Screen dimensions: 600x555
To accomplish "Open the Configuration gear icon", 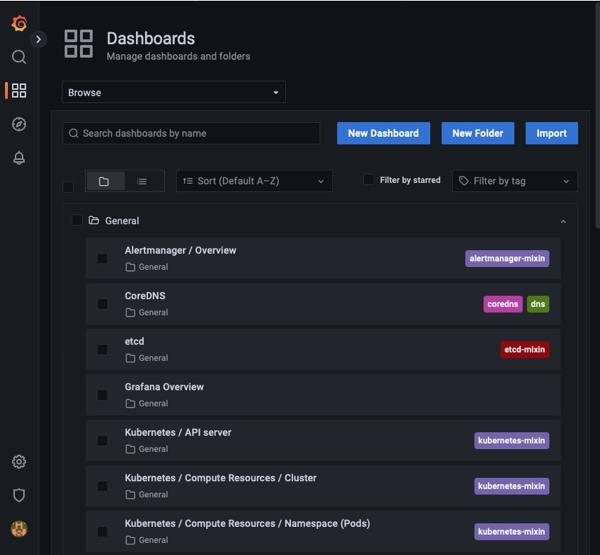I will tap(19, 462).
